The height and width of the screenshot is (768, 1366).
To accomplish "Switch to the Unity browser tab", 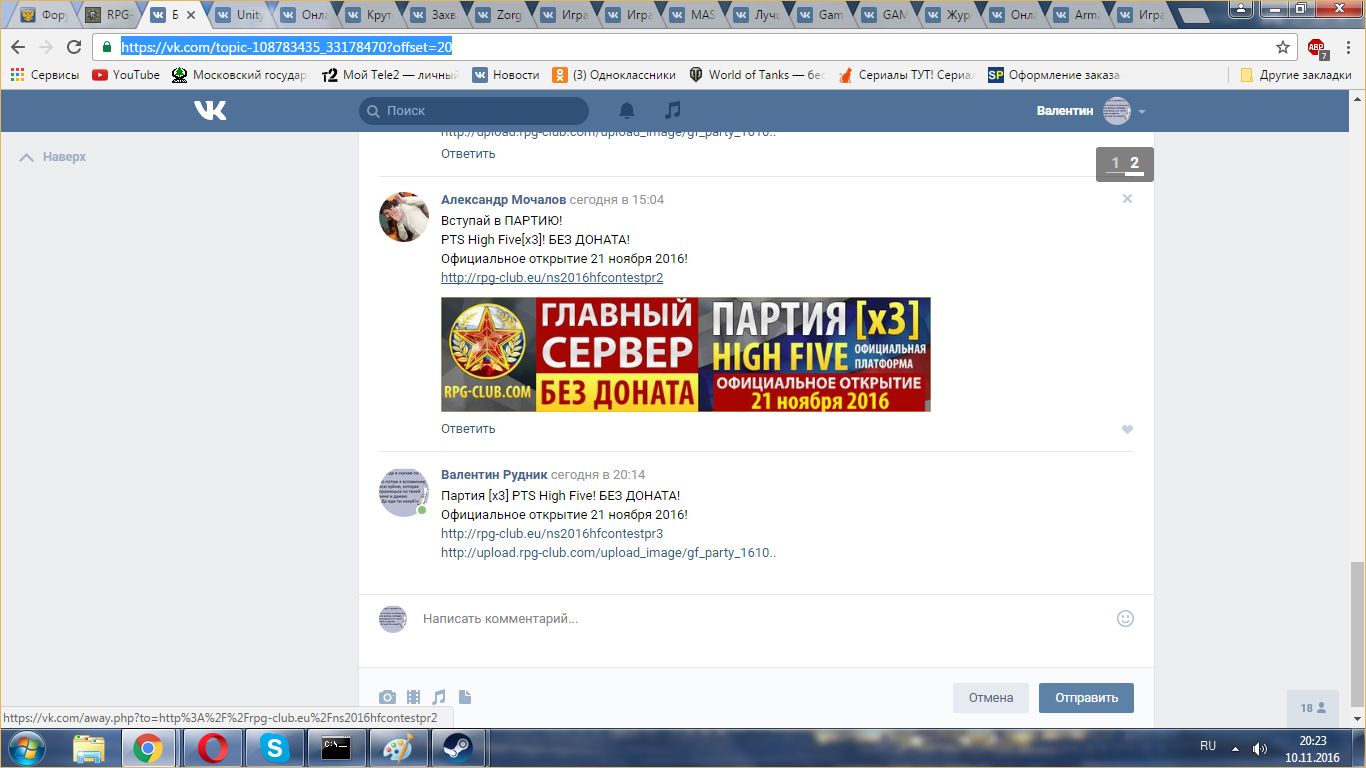I will coord(238,15).
